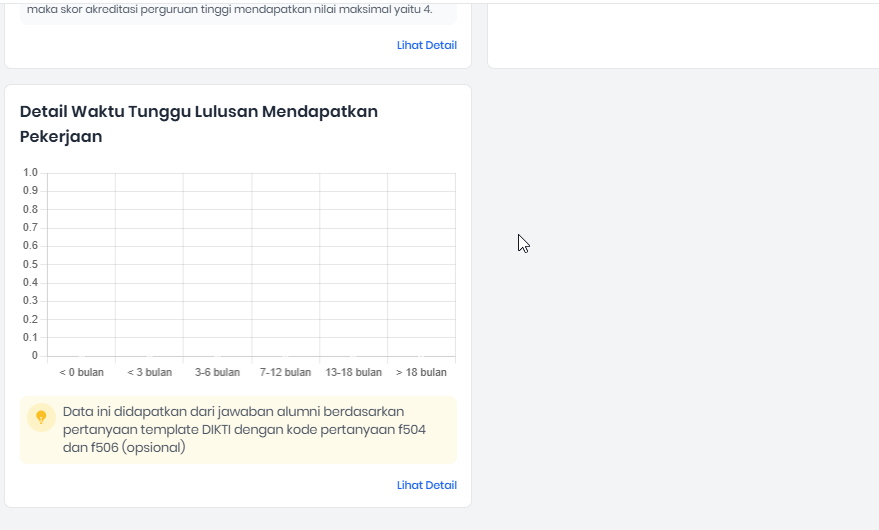Click the '< 0 bulan' axis label
879x530 pixels.
(x=81, y=372)
